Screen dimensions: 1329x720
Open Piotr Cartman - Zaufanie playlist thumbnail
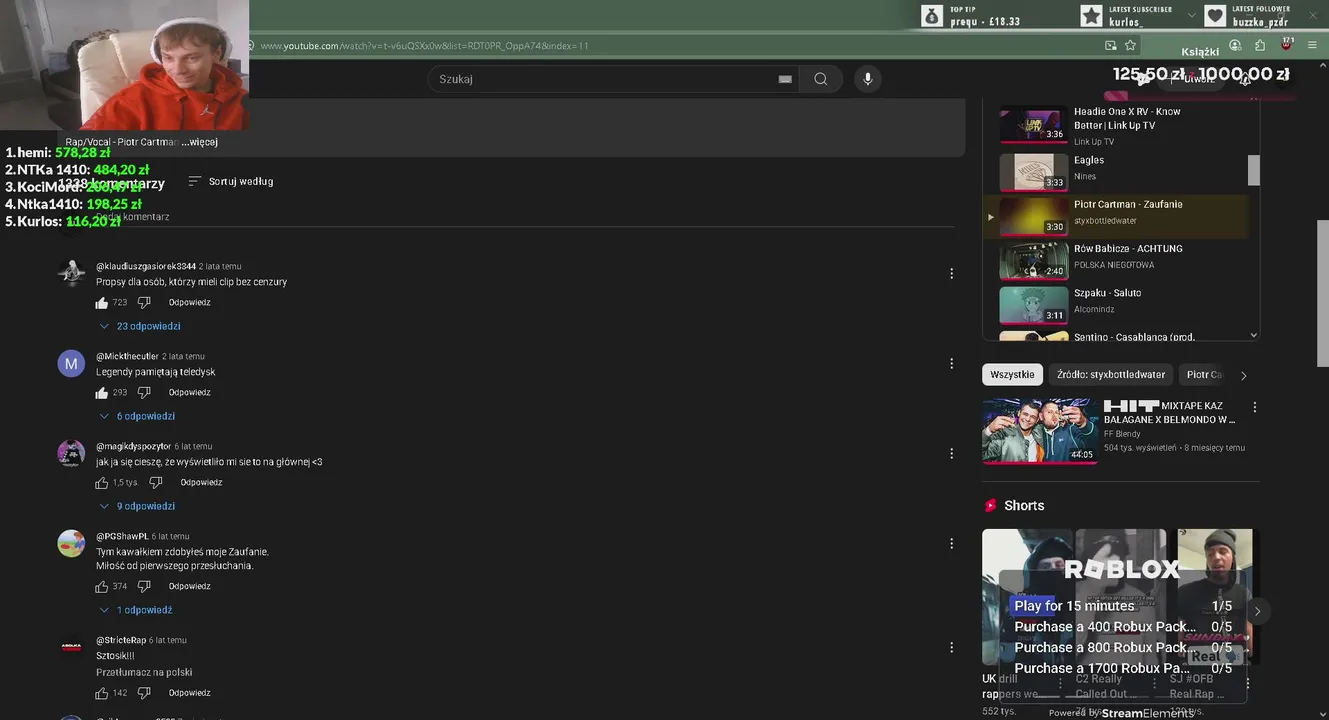(x=1034, y=216)
